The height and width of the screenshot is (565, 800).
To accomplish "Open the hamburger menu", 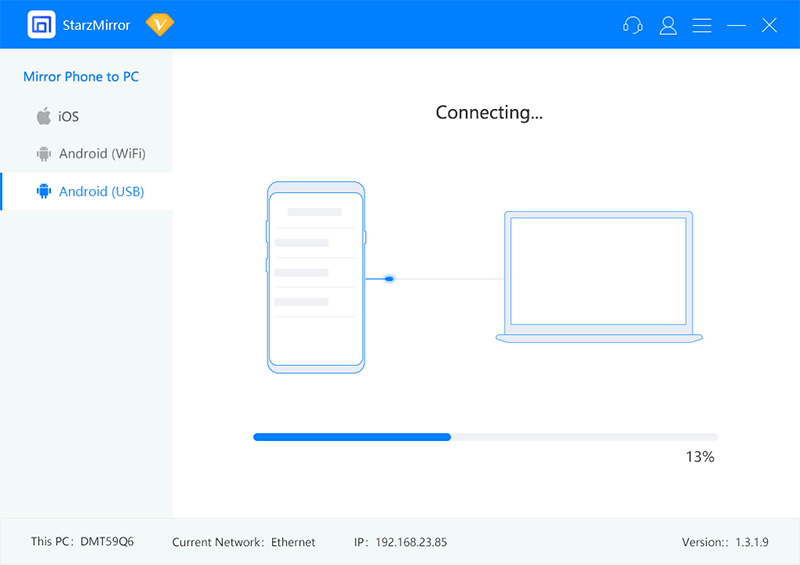I will click(702, 25).
